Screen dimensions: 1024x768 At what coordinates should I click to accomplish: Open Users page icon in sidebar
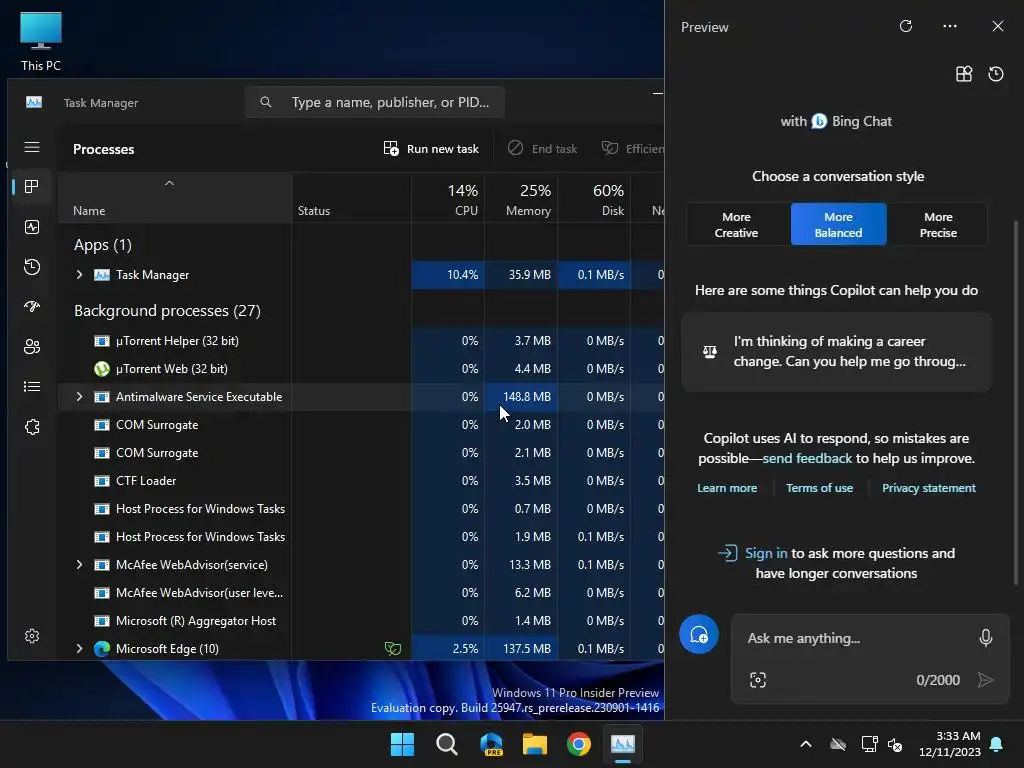pyautogui.click(x=31, y=347)
